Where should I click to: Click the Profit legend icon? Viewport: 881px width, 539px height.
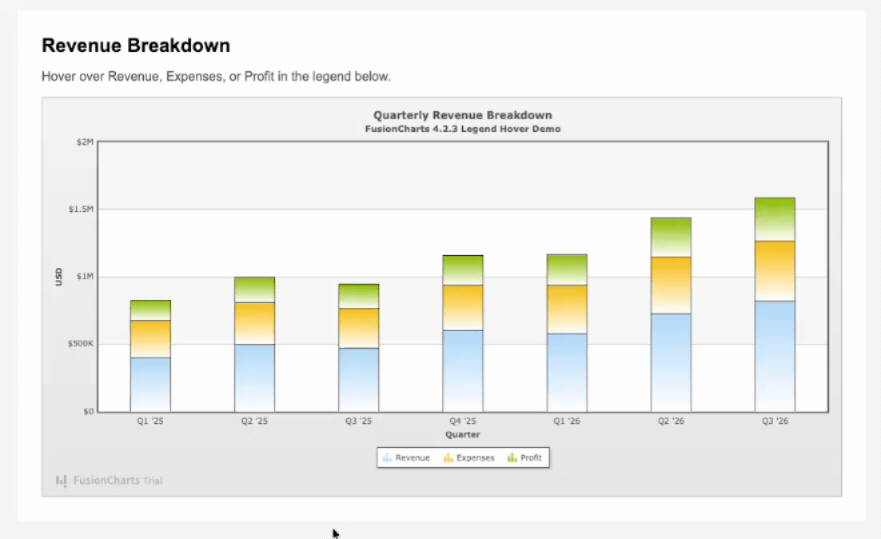coord(512,458)
